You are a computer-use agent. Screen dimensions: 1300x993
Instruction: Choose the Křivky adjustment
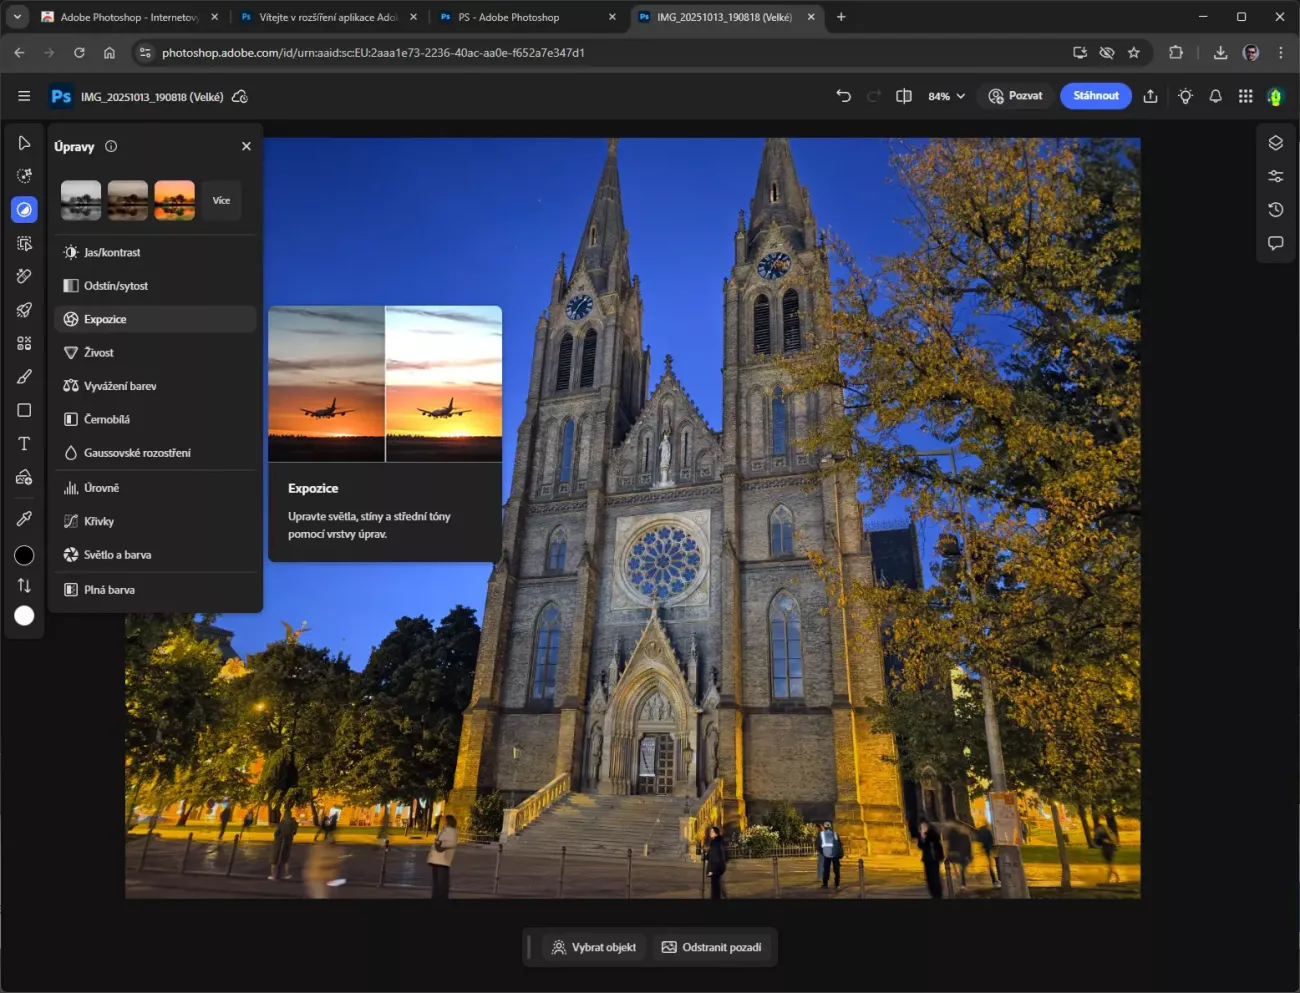tap(99, 521)
